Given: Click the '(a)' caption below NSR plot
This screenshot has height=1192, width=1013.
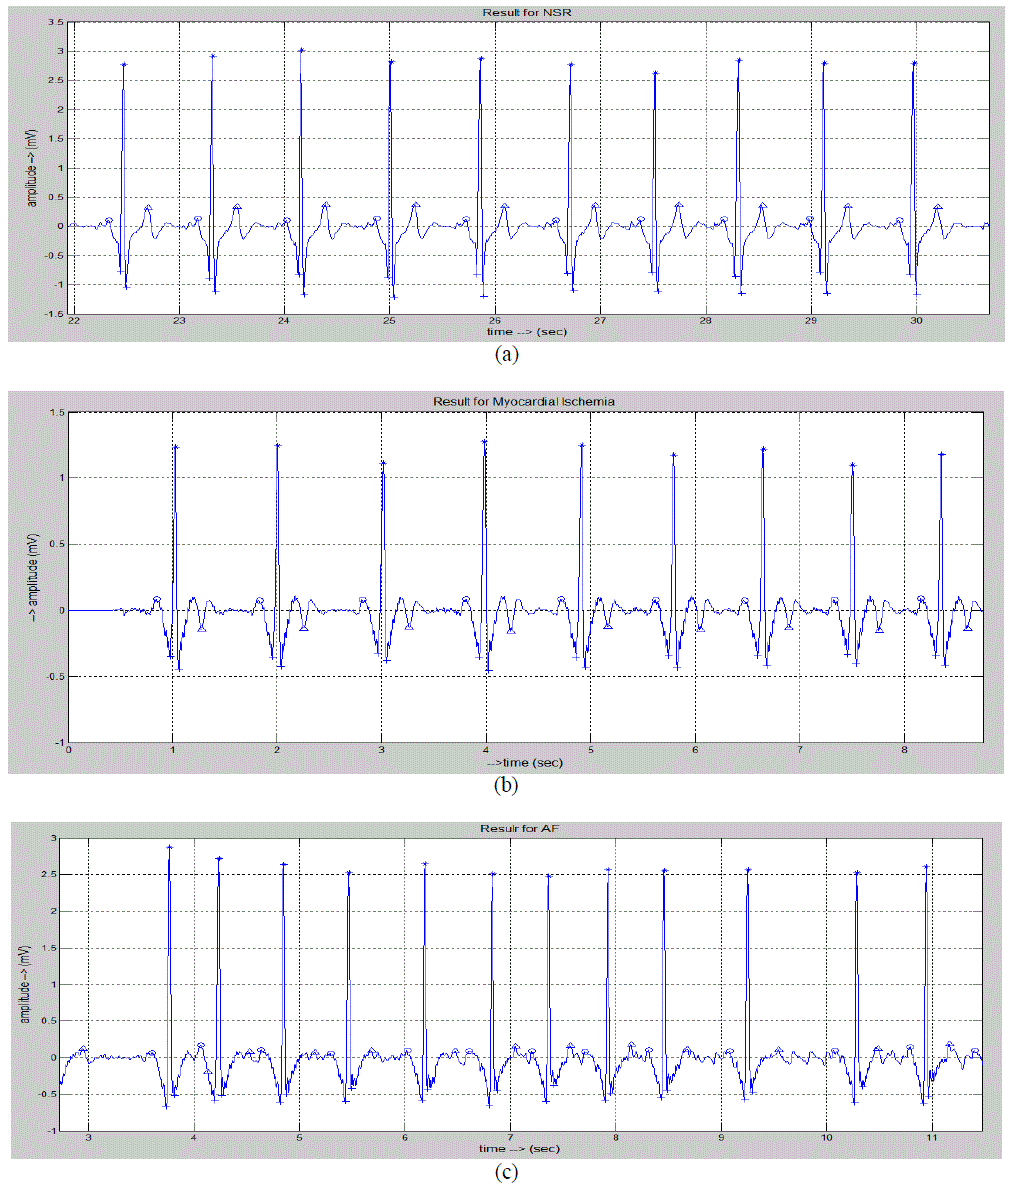Looking at the screenshot, I should [507, 353].
